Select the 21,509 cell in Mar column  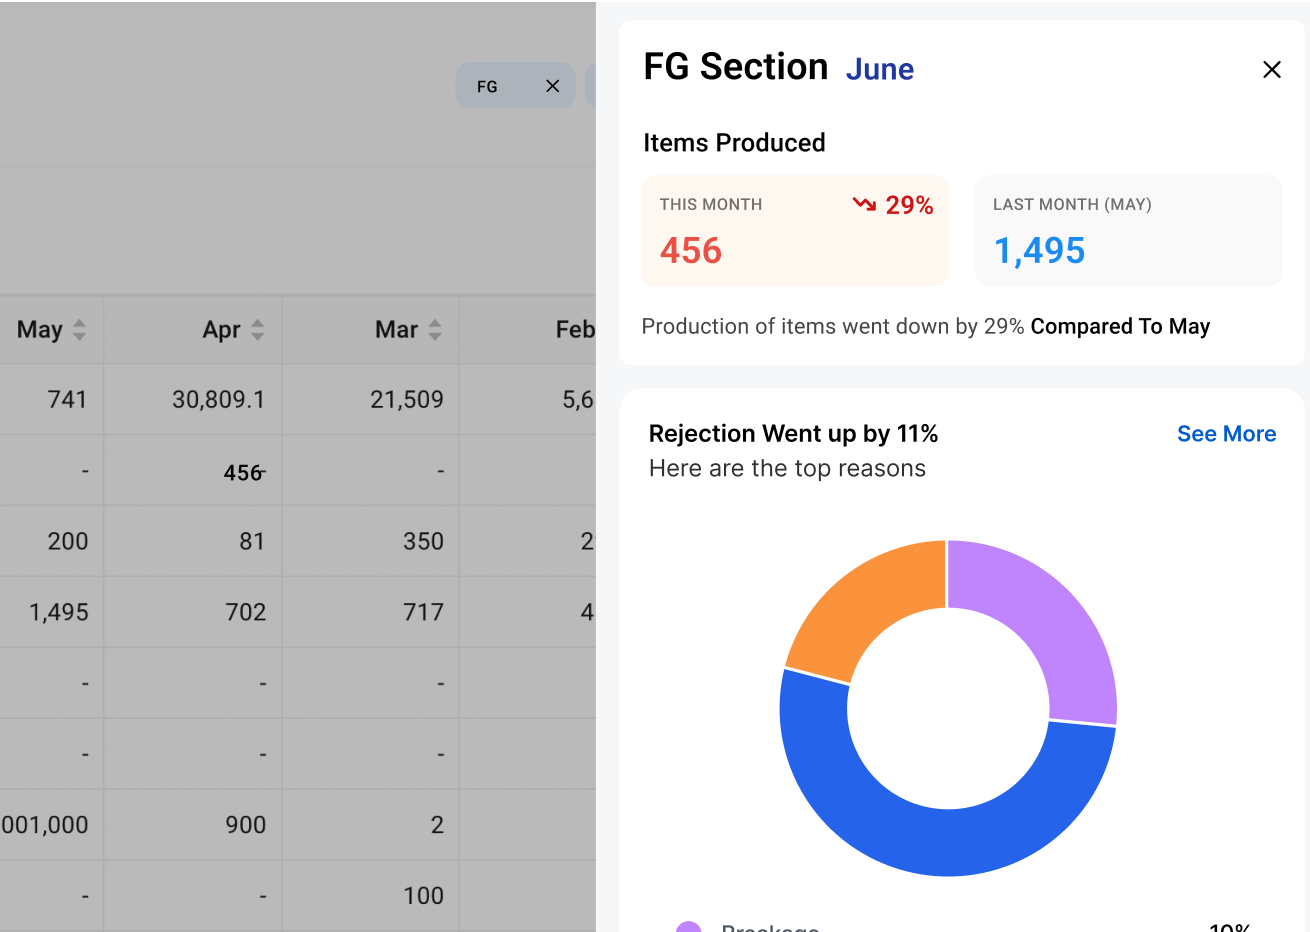tap(406, 400)
